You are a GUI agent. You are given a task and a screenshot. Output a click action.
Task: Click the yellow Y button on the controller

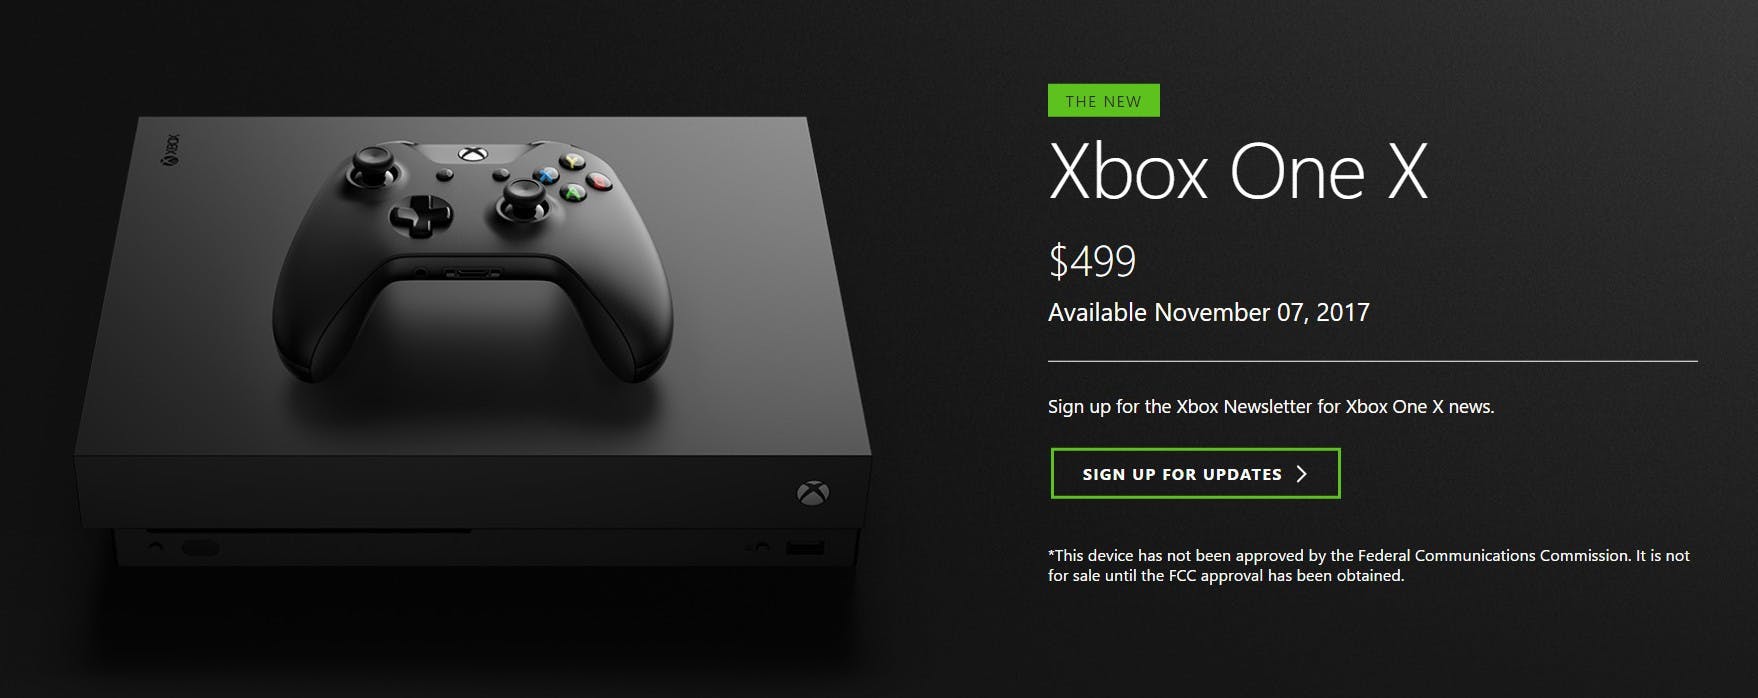click(571, 160)
